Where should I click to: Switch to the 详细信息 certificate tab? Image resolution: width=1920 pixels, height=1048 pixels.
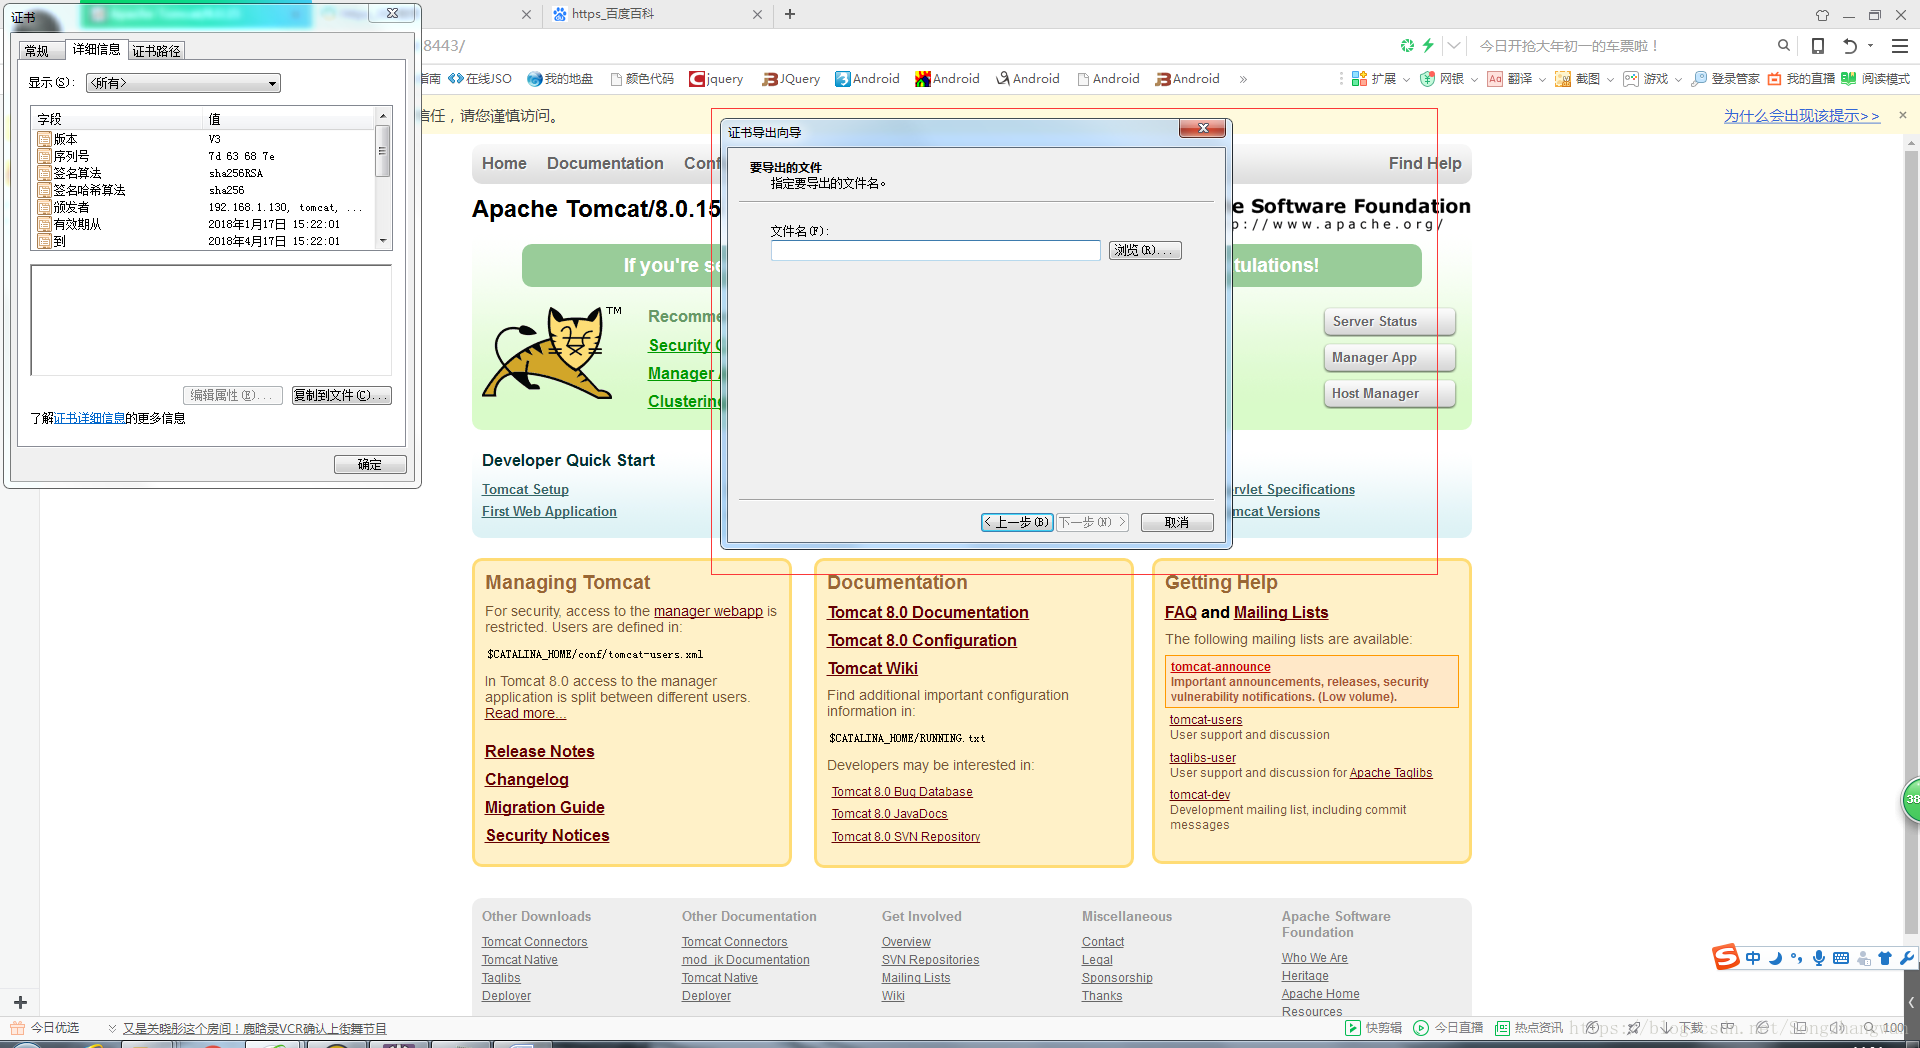point(96,49)
